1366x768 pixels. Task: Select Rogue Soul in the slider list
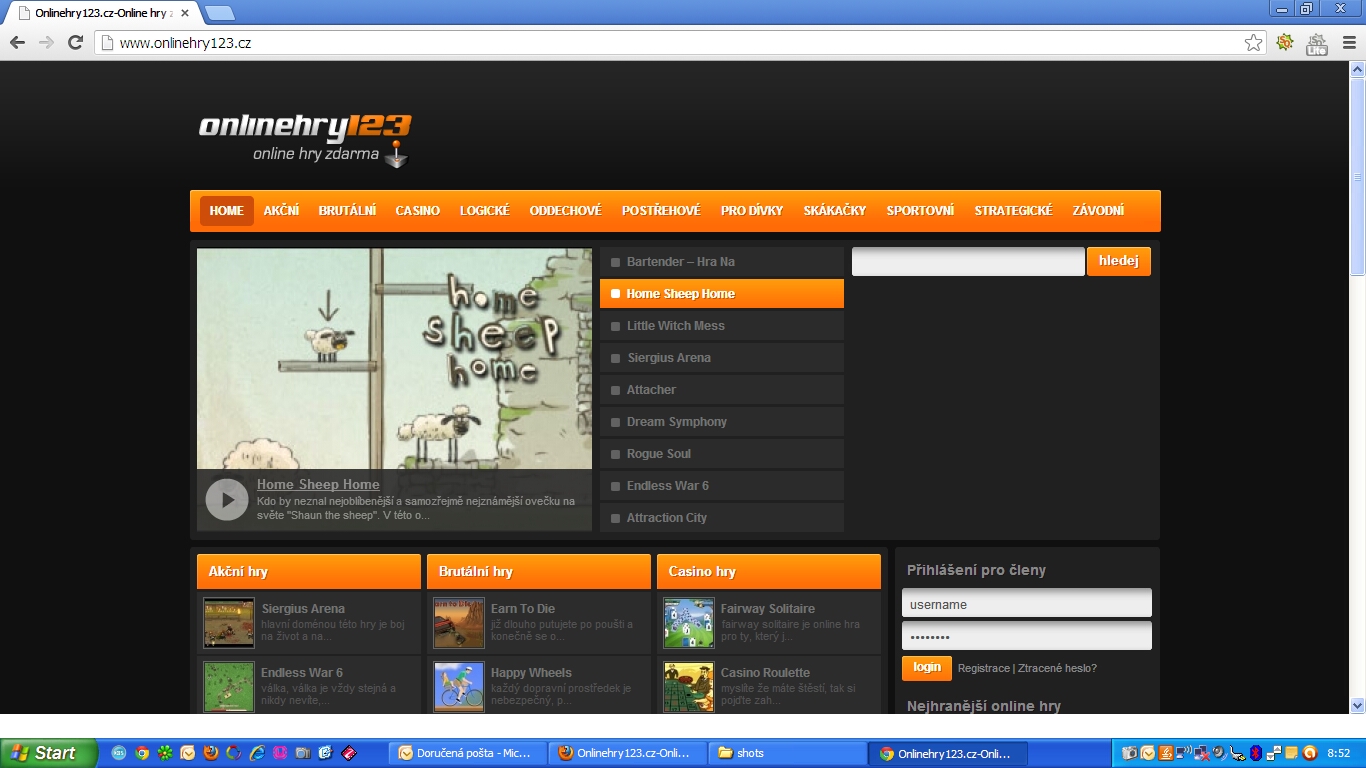click(722, 454)
